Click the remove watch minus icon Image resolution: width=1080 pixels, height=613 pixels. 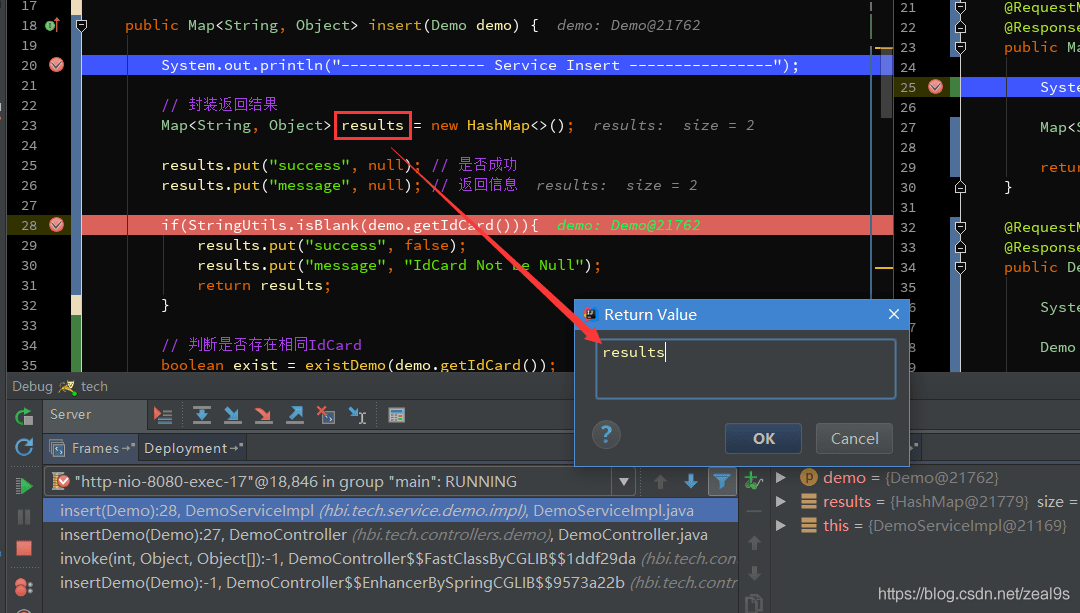coord(754,511)
